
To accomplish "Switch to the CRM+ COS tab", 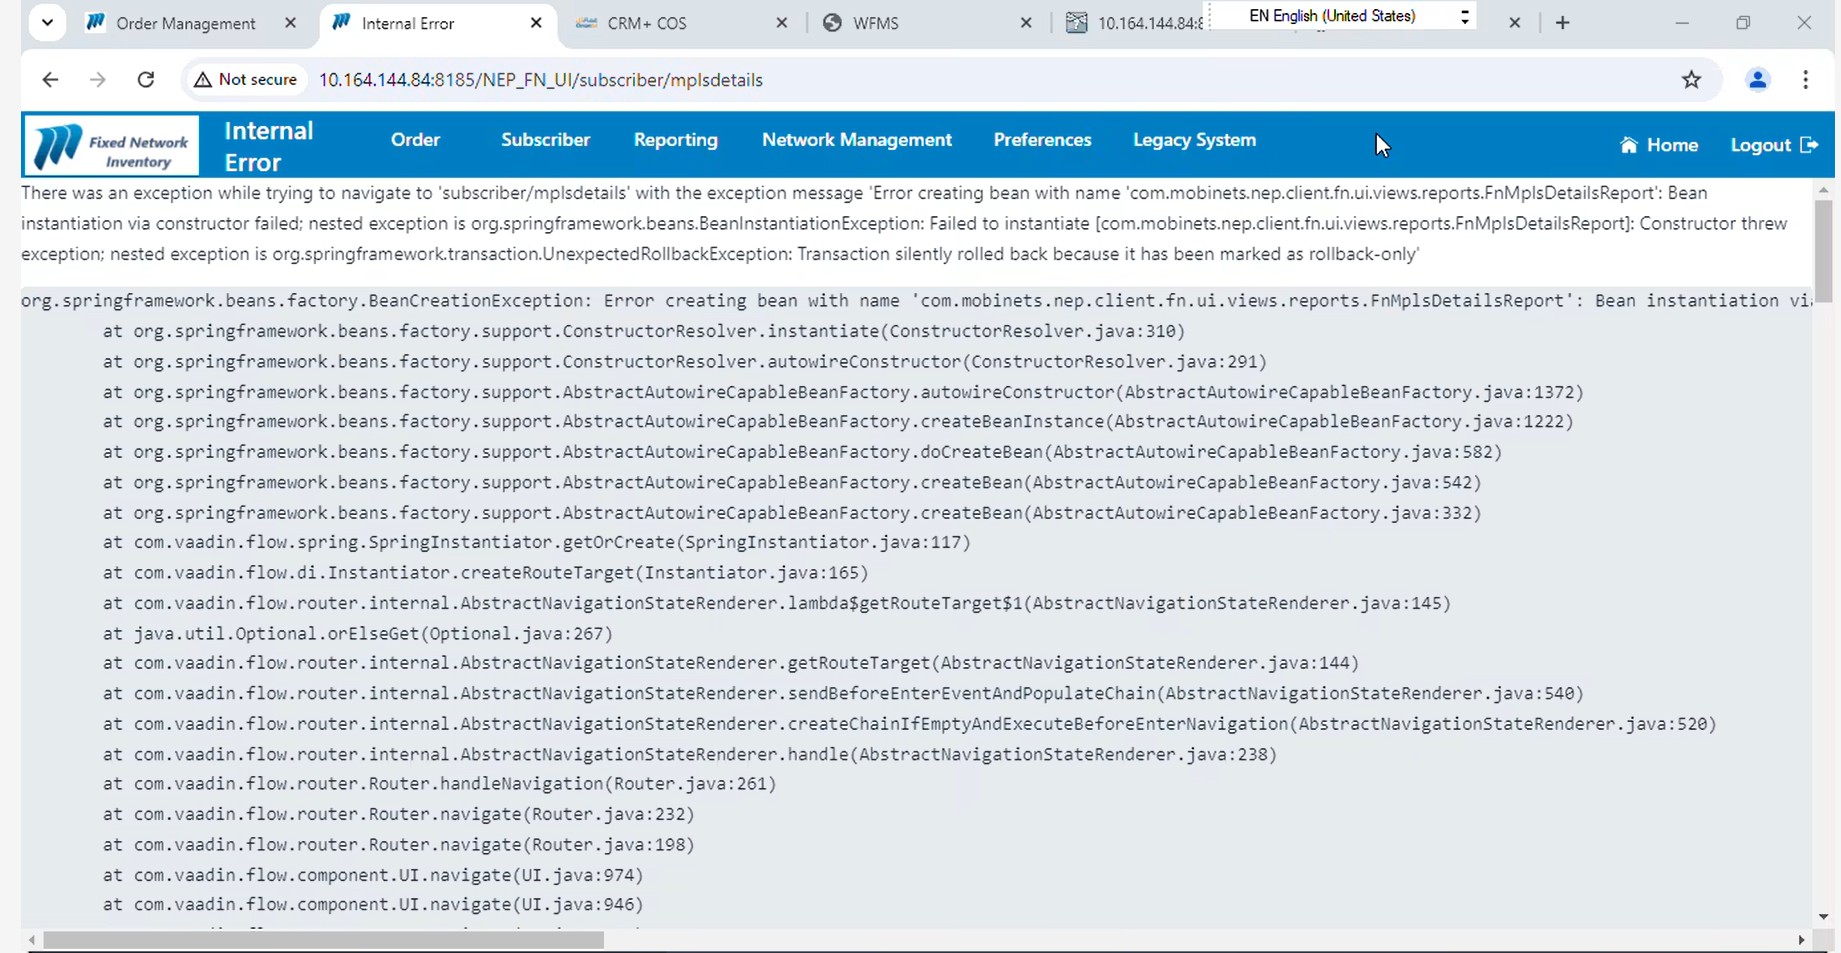I will [646, 23].
